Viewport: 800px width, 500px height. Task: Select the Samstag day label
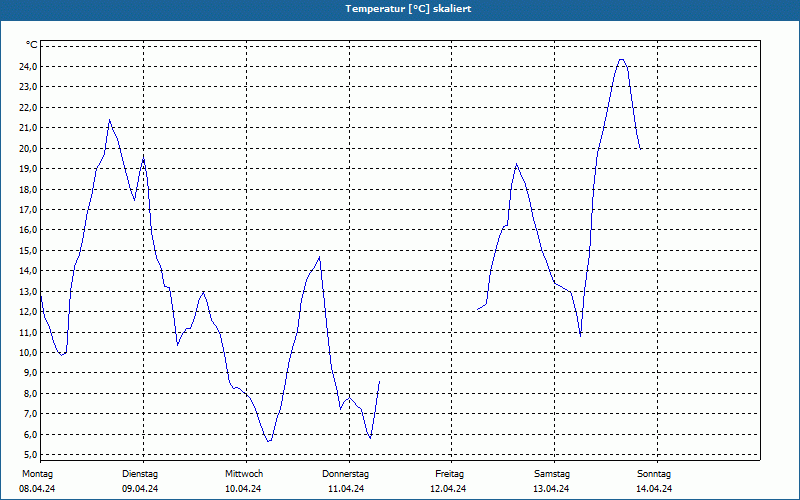pos(552,474)
